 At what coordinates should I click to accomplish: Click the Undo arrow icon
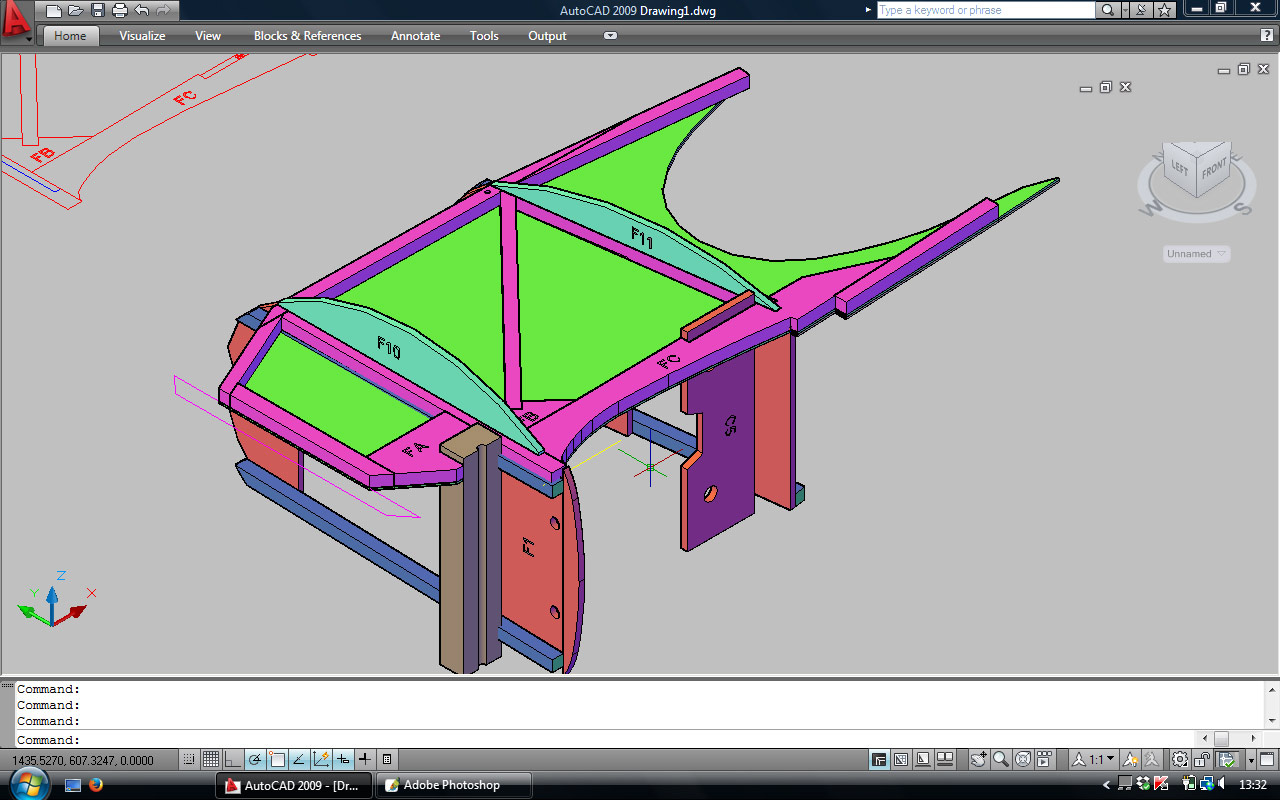142,11
